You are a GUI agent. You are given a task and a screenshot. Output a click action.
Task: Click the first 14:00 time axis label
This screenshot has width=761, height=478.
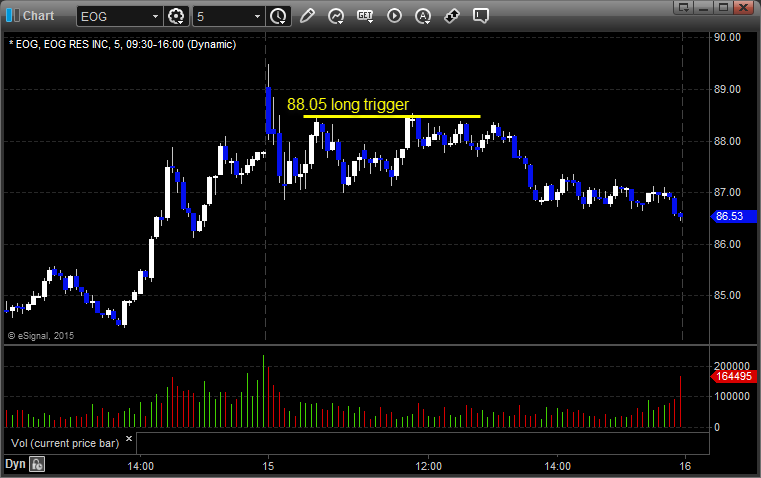[x=140, y=466]
